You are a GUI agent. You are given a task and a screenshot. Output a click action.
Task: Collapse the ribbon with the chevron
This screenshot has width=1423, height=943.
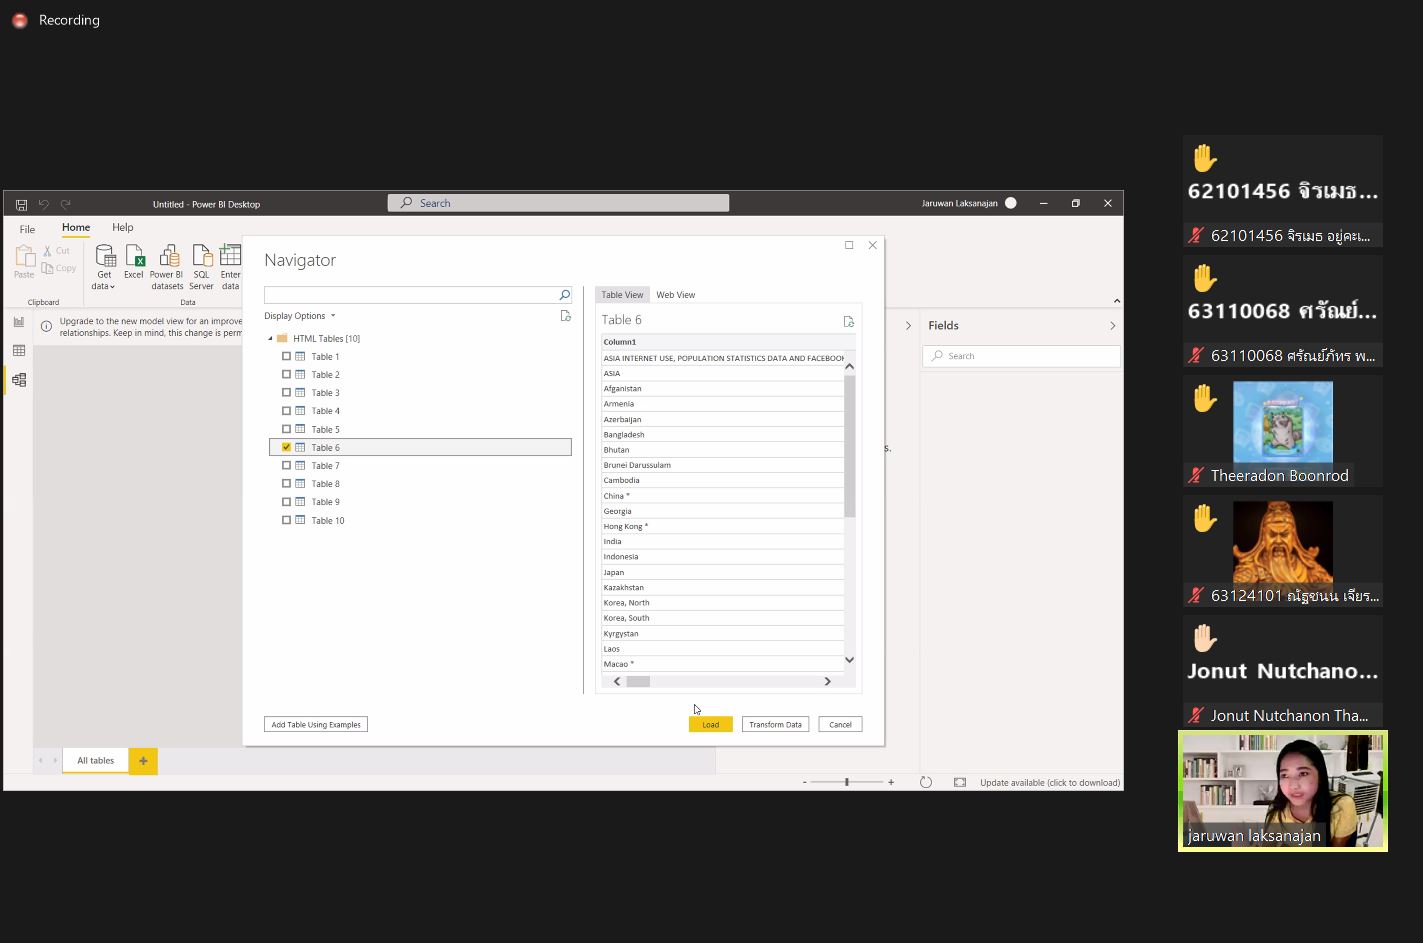pos(1116,301)
